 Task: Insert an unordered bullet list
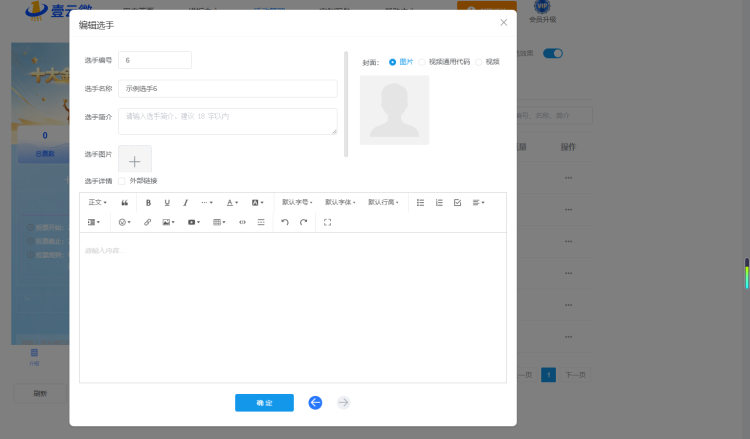[420, 203]
